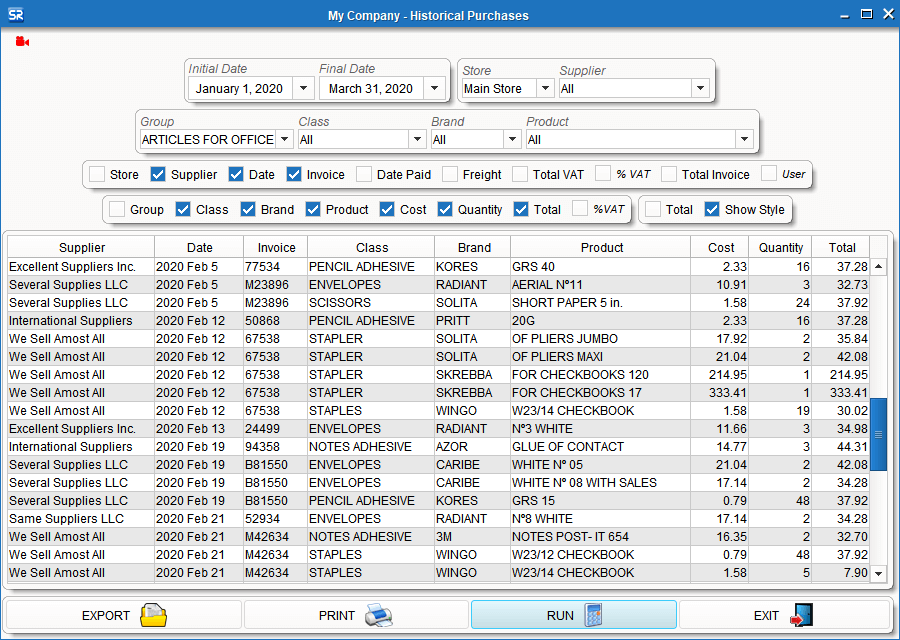The image size is (900, 640).
Task: Click invoice number 94358
Action: coord(276,447)
